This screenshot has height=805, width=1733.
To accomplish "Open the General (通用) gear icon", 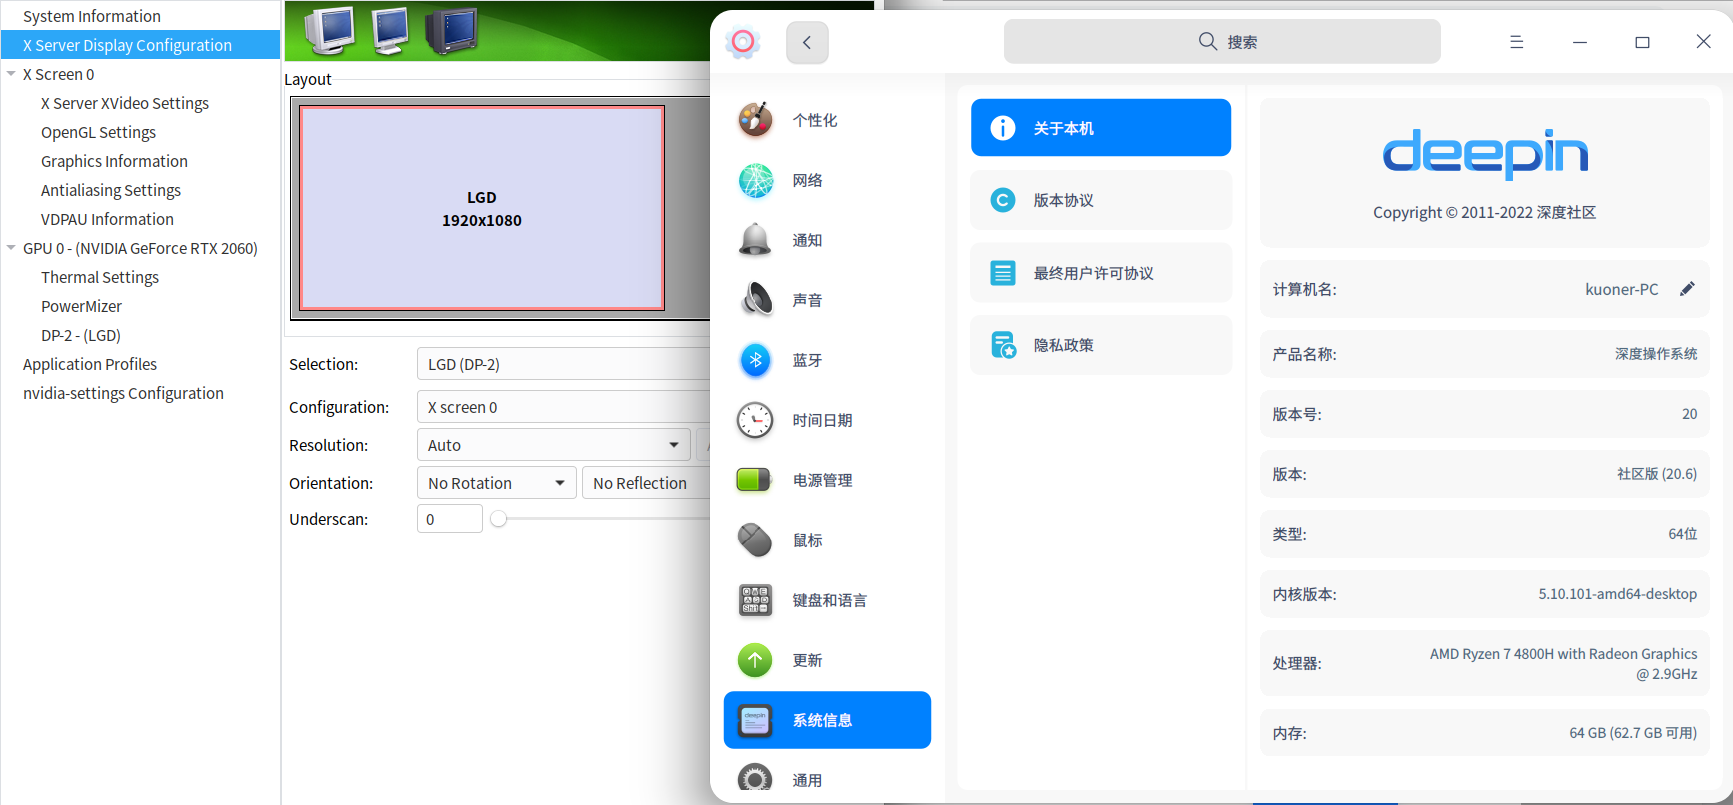I will point(755,778).
